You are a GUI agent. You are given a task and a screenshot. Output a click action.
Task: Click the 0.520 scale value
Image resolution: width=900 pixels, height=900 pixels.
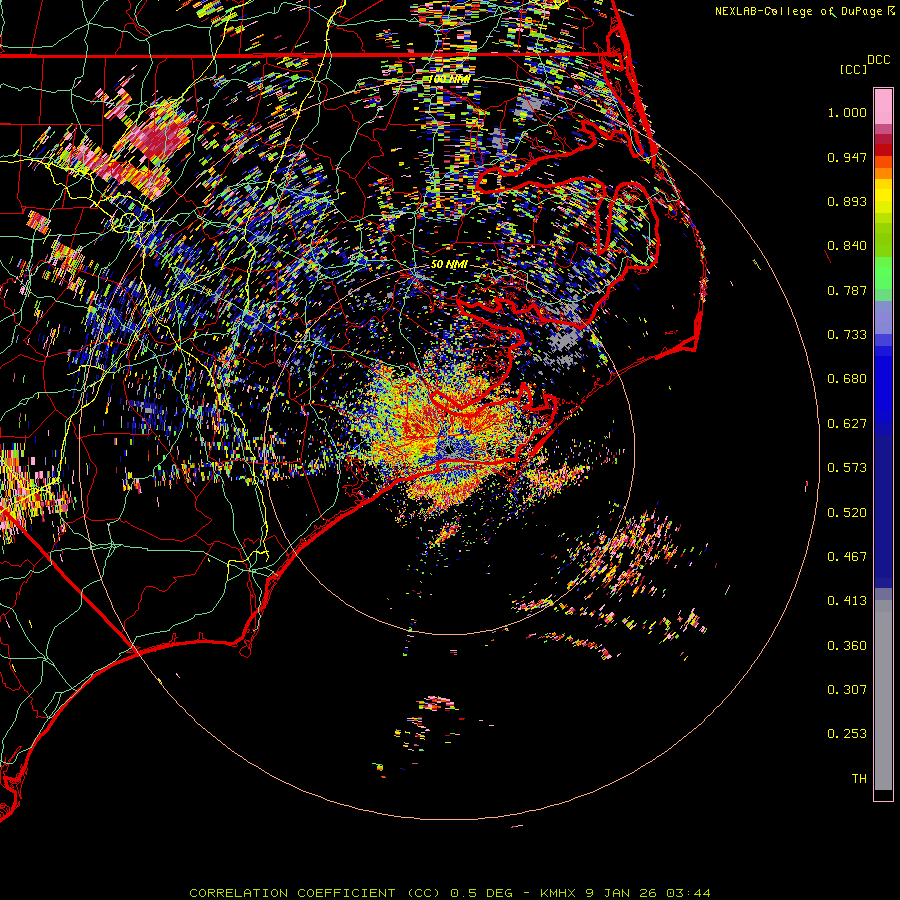[x=847, y=513]
